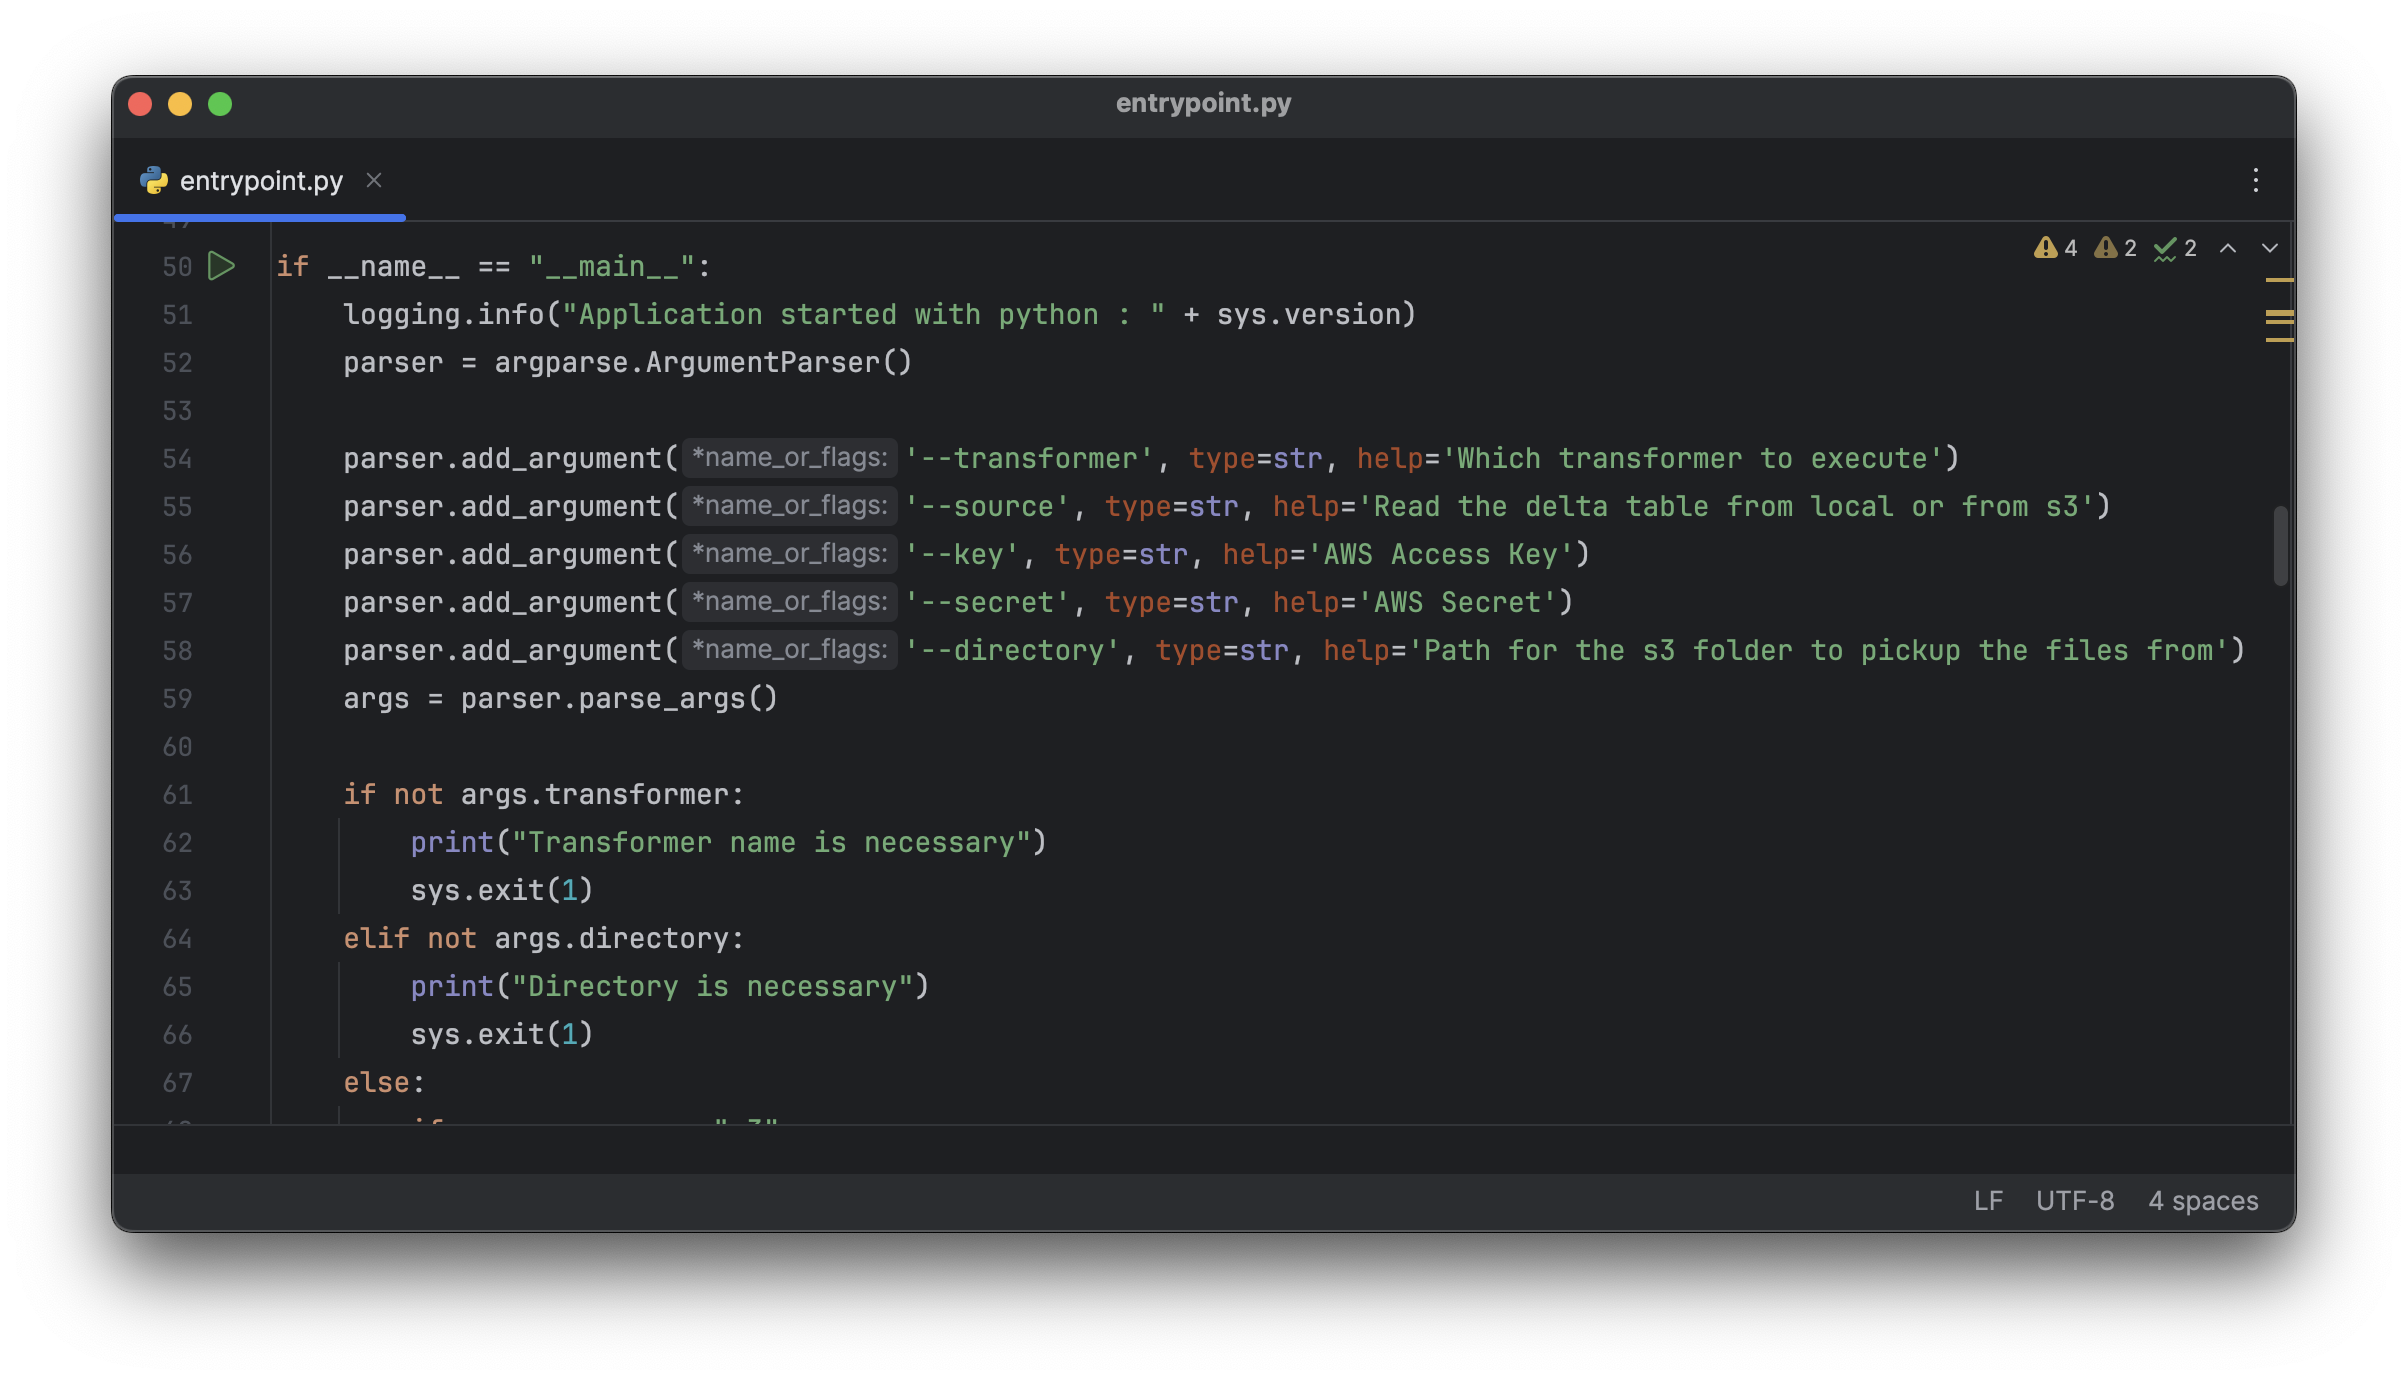Click entrypoint.py title in window title bar
The width and height of the screenshot is (2408, 1380).
1203,103
